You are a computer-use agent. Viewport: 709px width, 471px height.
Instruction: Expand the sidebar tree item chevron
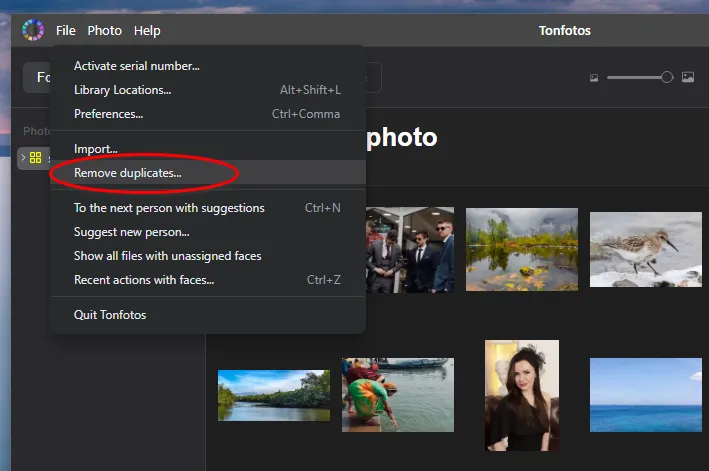23,157
